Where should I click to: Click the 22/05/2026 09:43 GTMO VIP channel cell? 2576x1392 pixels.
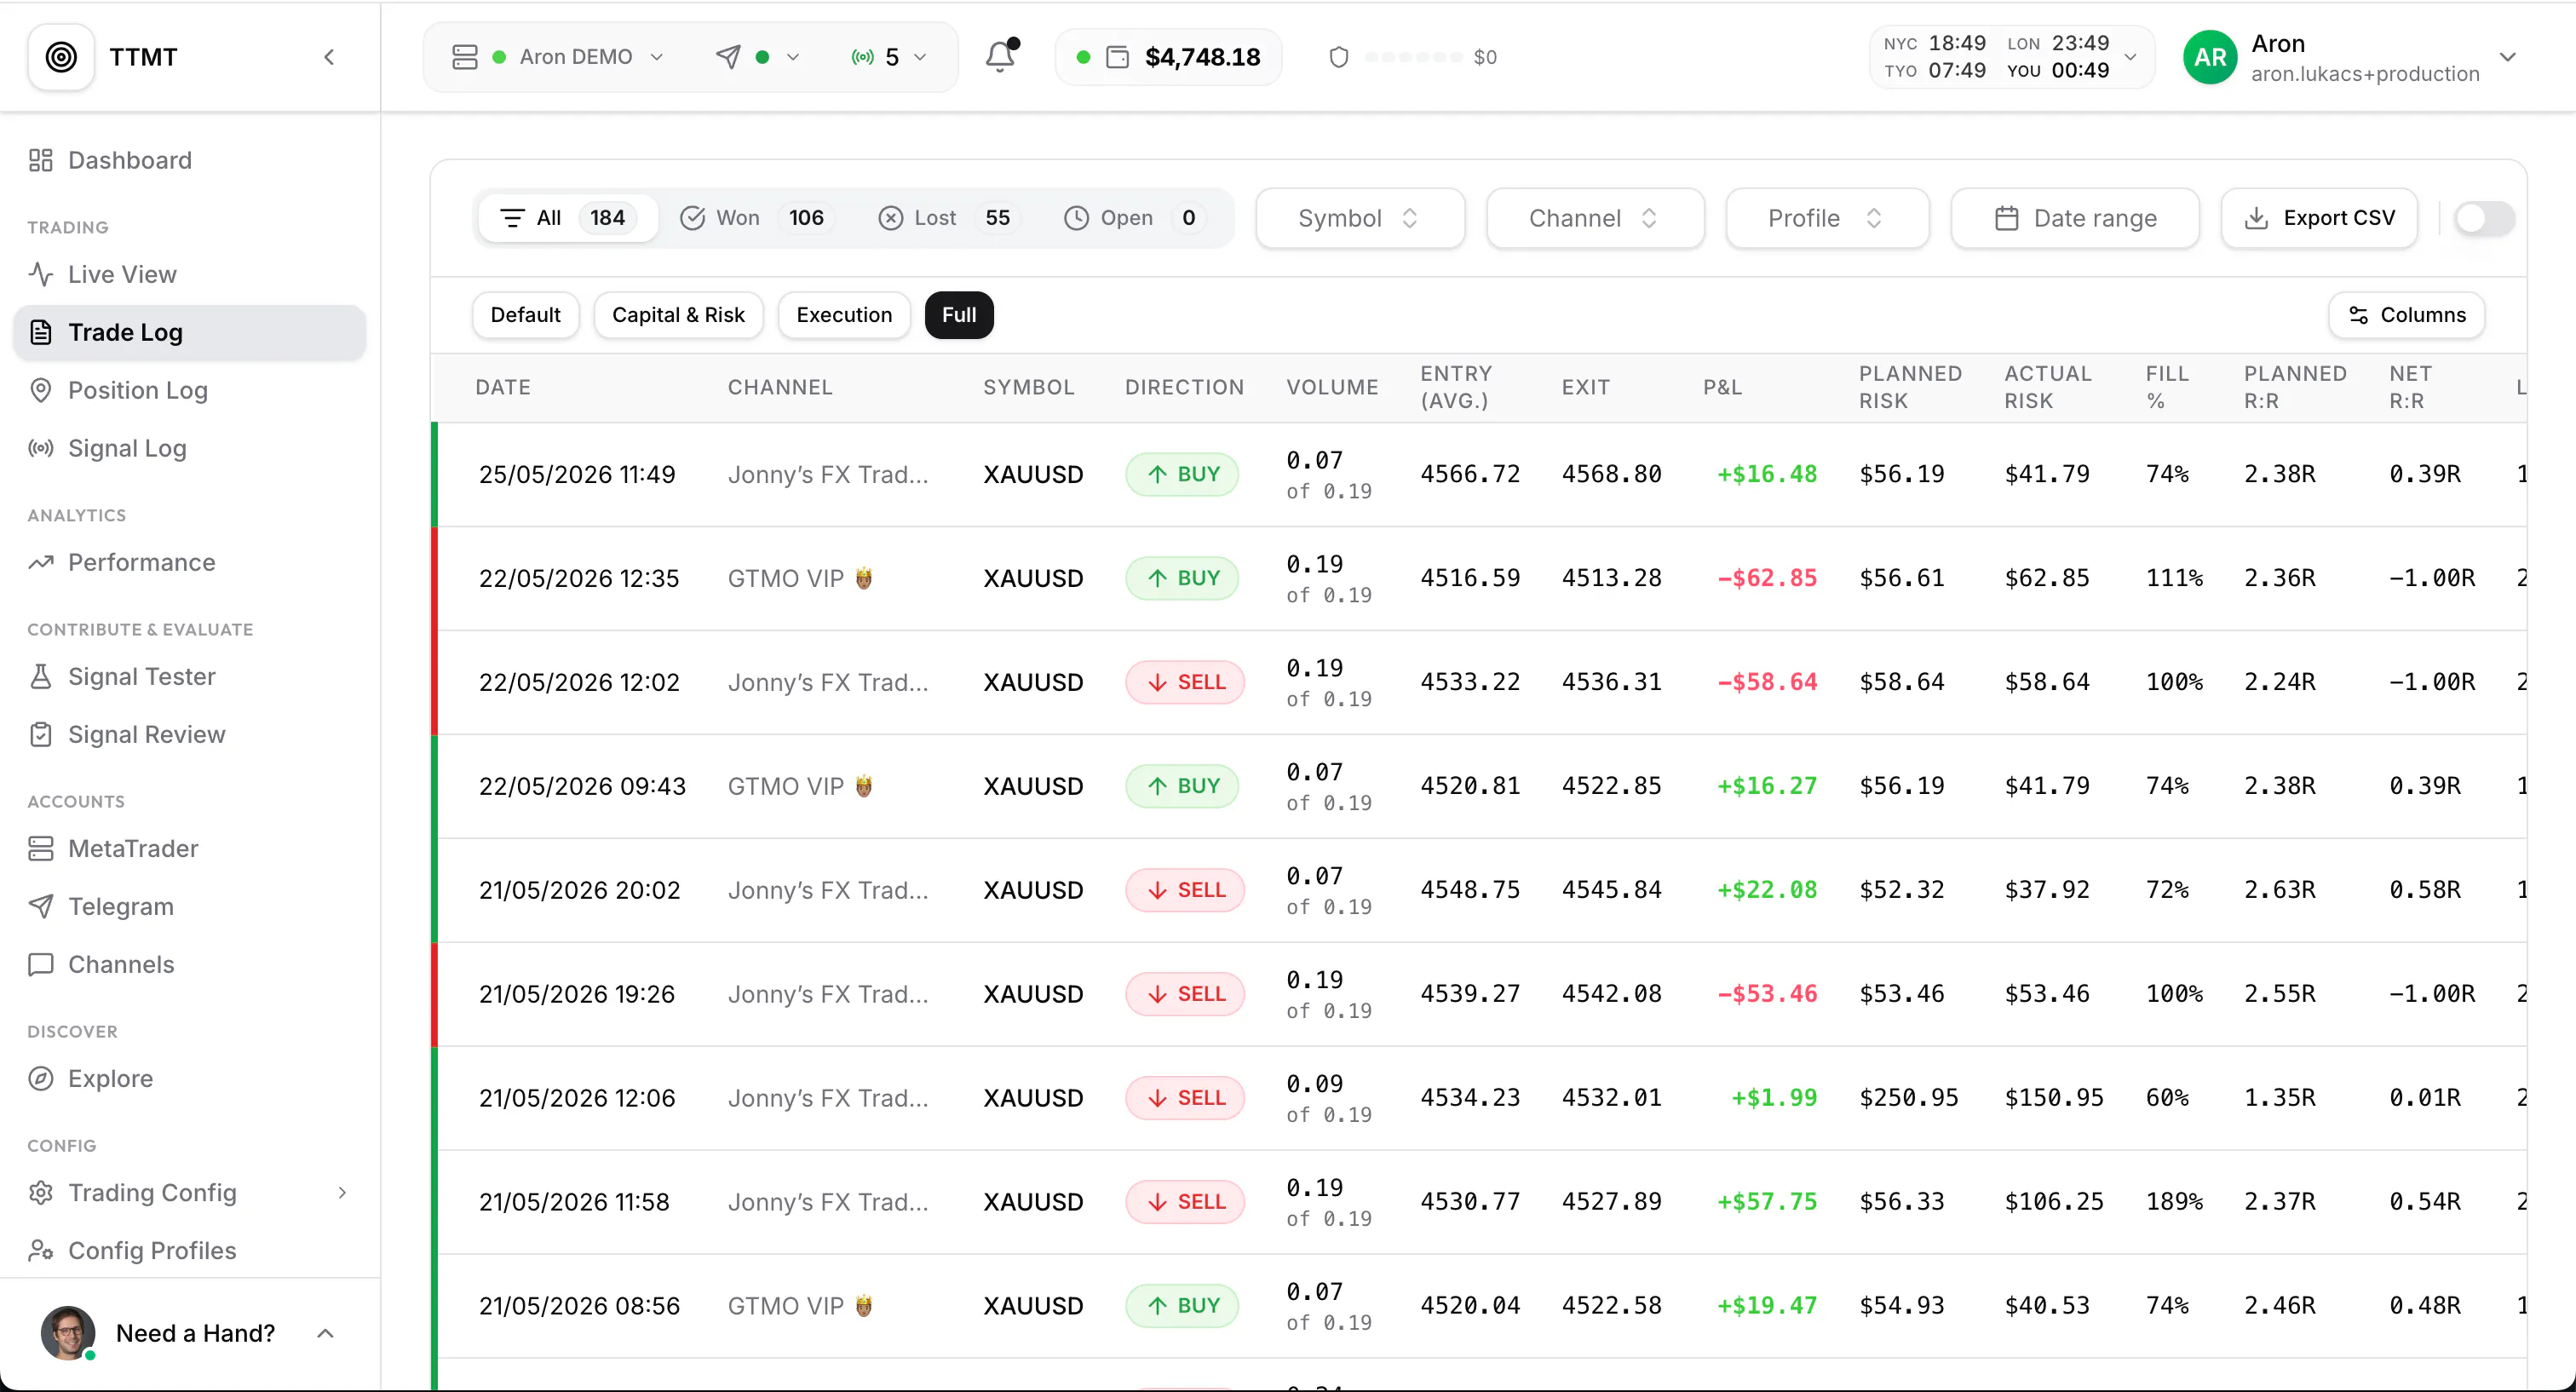point(800,786)
